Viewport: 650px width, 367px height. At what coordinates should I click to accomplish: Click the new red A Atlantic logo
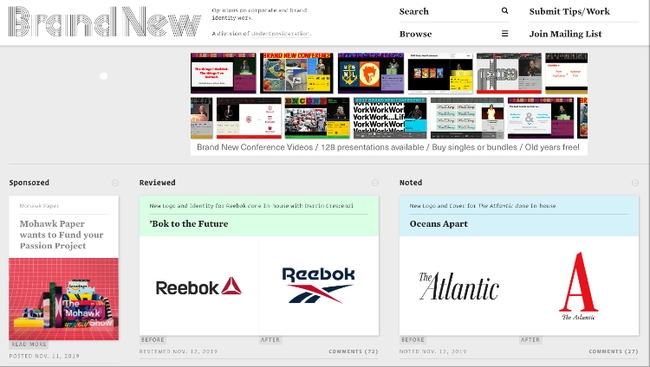click(578, 286)
